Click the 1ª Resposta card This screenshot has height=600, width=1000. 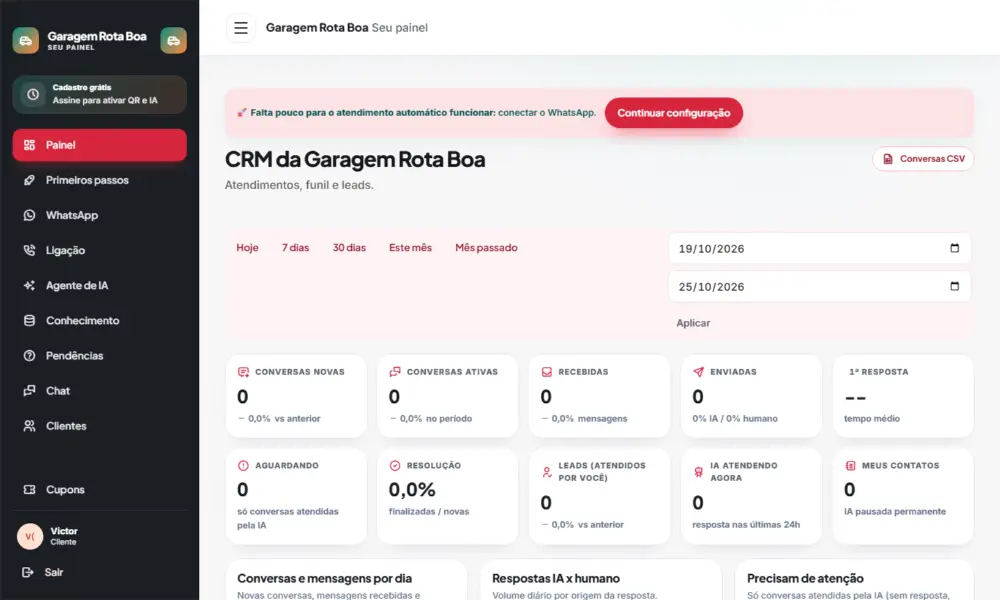point(903,396)
